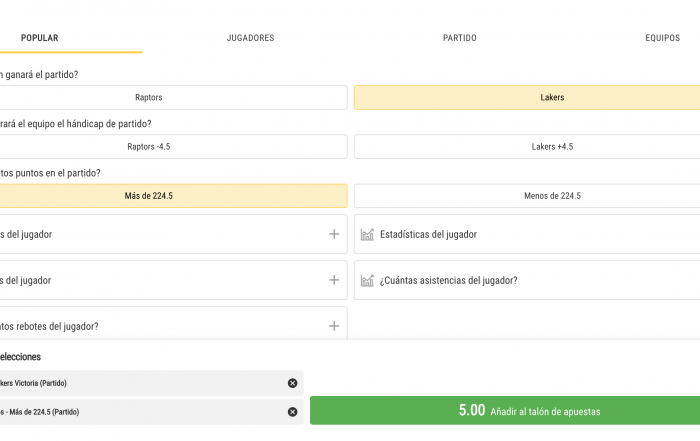This screenshot has height=441, width=700.
Task: Expand the rebotes del jugador section
Action: click(x=334, y=326)
